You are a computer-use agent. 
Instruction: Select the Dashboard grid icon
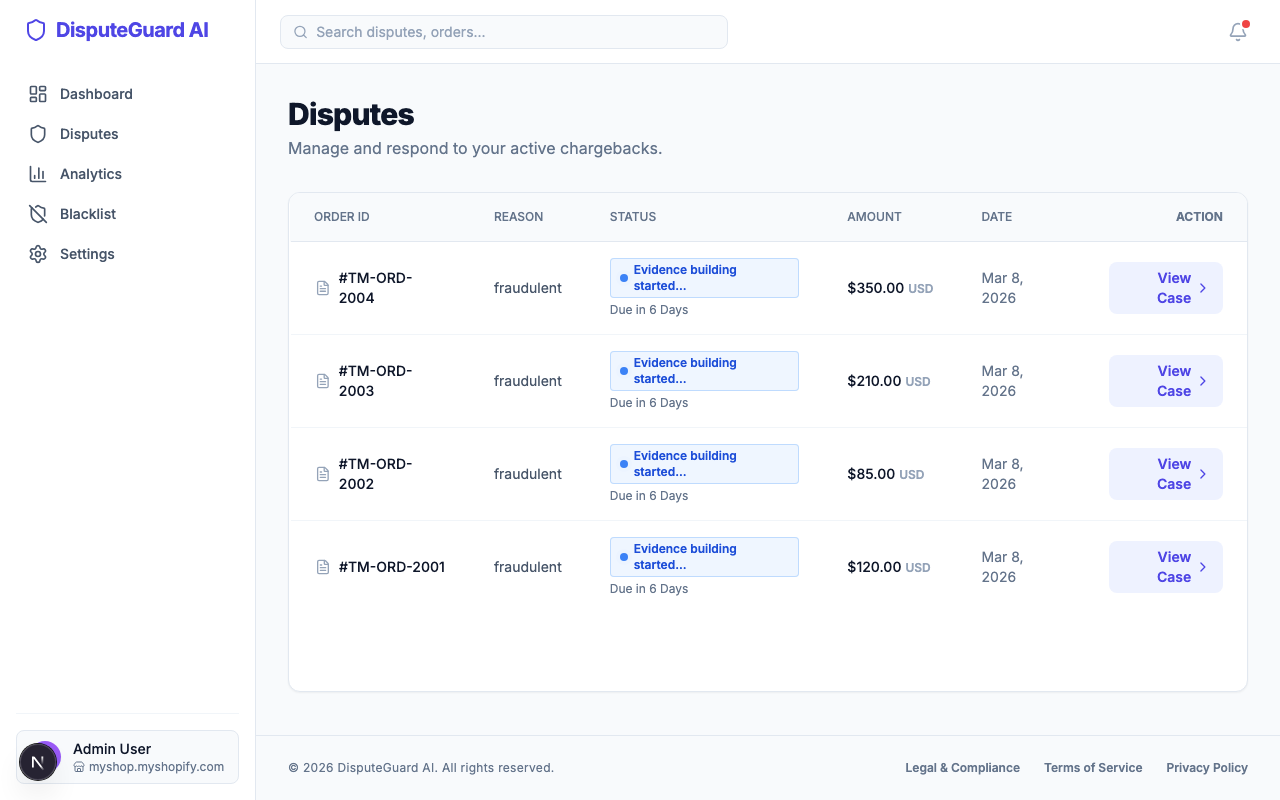38,94
